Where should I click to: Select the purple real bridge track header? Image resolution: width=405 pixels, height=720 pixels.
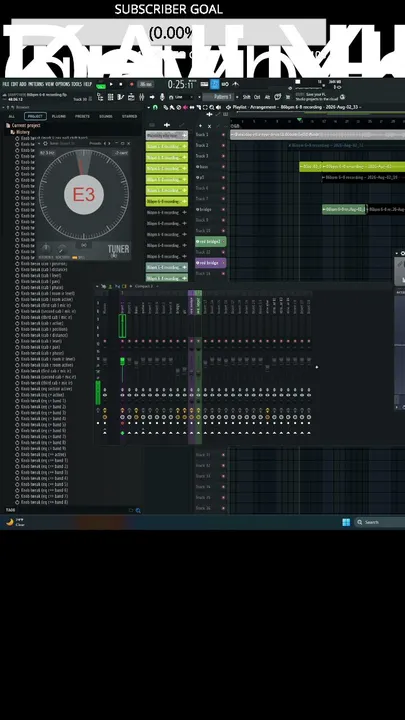211,263
